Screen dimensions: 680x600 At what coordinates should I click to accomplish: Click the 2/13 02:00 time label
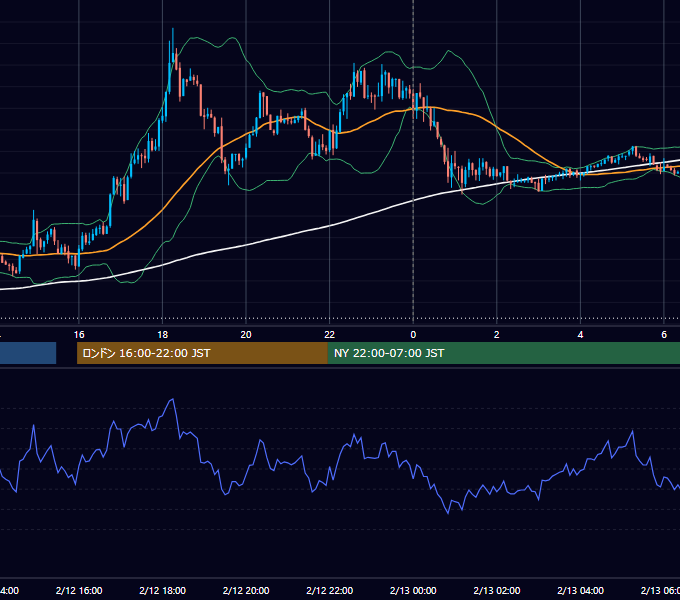pyautogui.click(x=497, y=590)
